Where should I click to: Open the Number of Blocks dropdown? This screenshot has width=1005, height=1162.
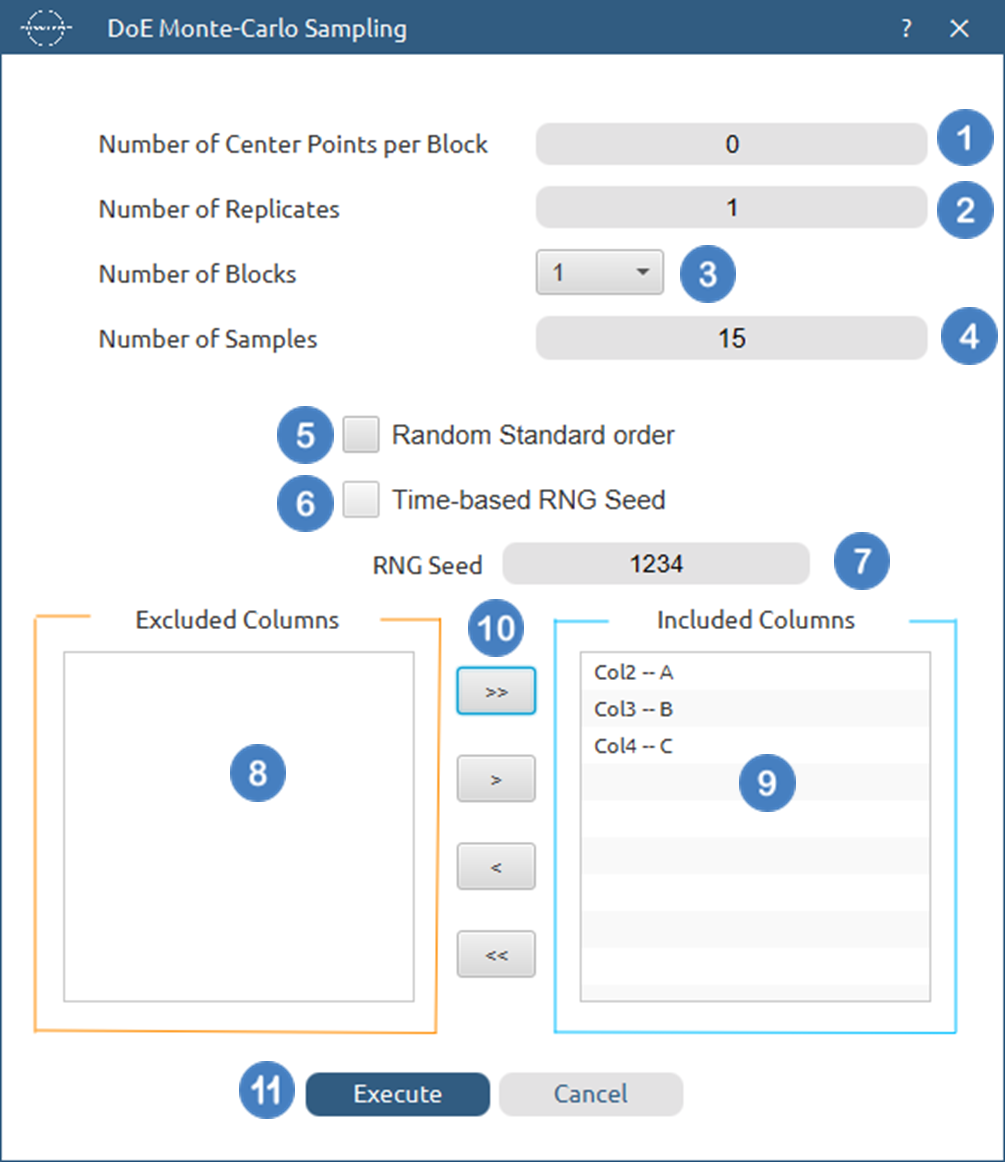point(599,272)
